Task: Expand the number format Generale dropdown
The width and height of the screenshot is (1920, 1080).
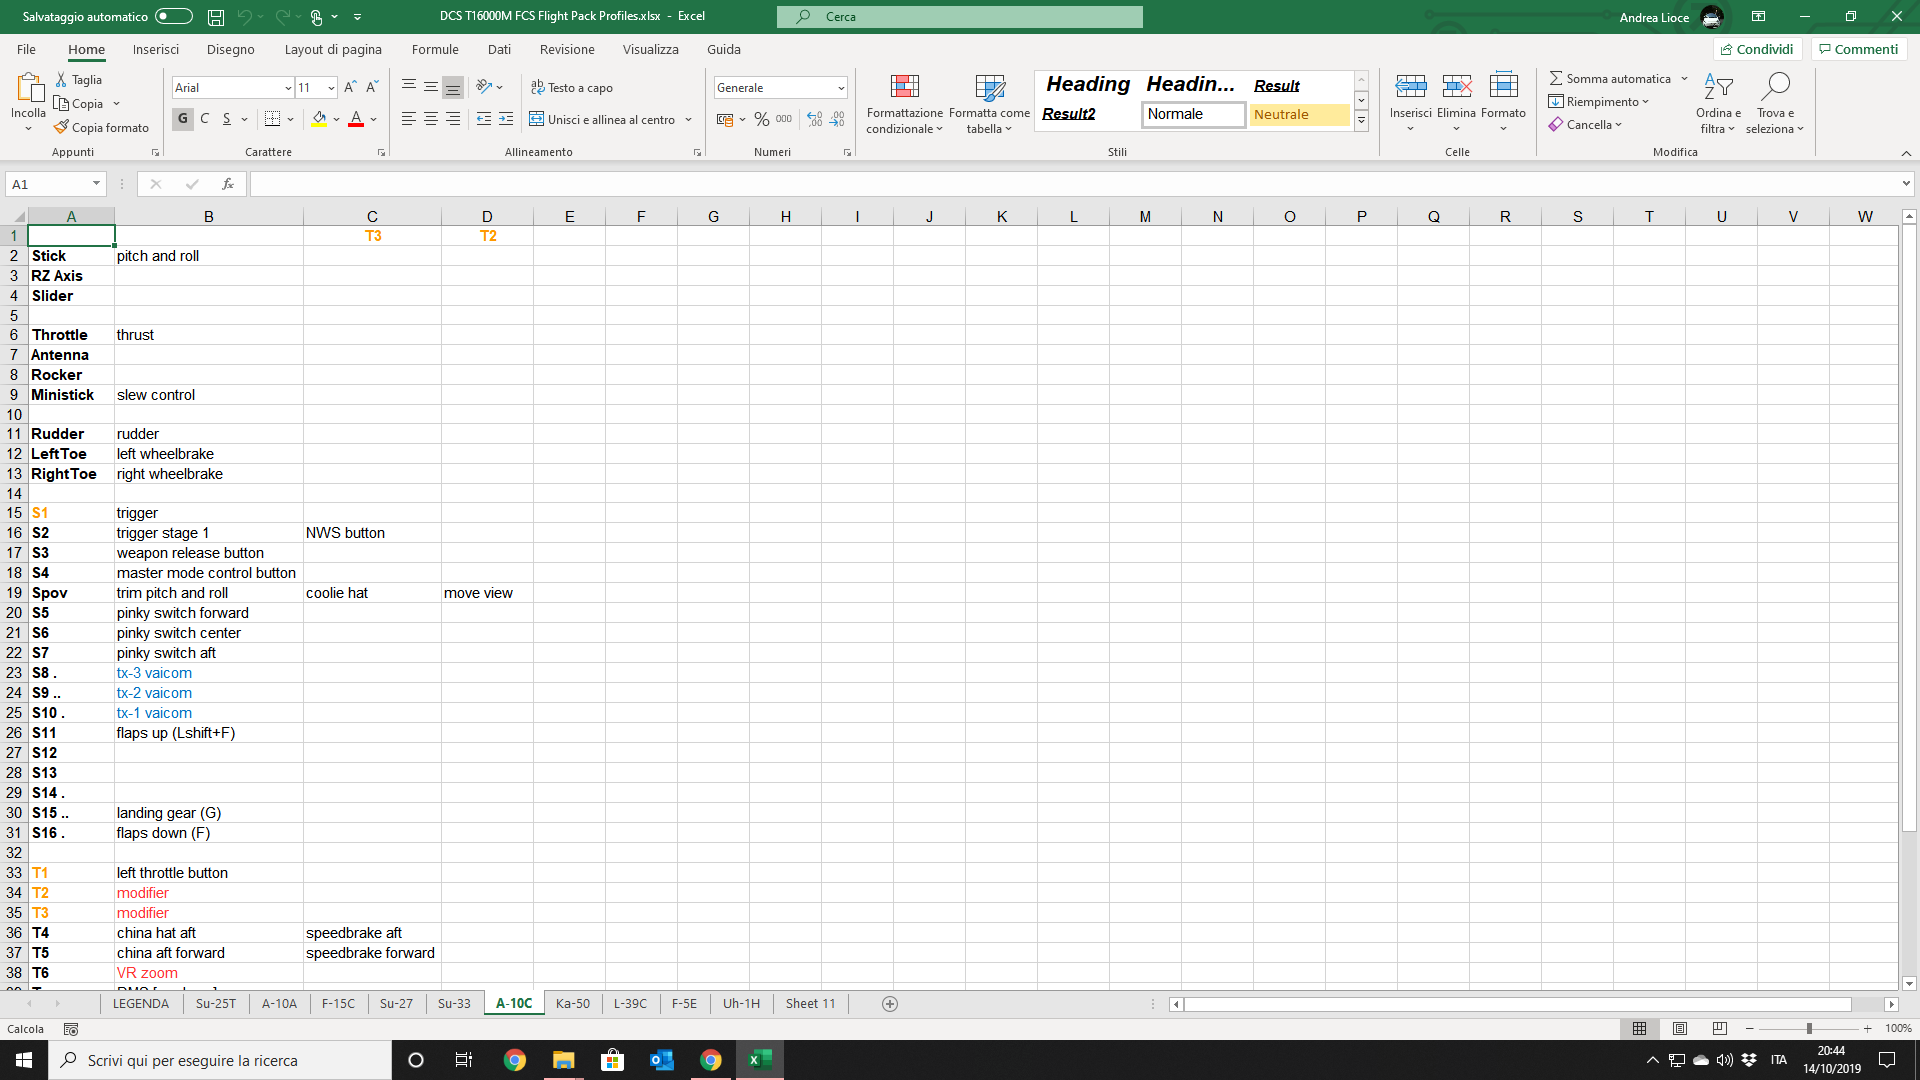Action: point(841,88)
